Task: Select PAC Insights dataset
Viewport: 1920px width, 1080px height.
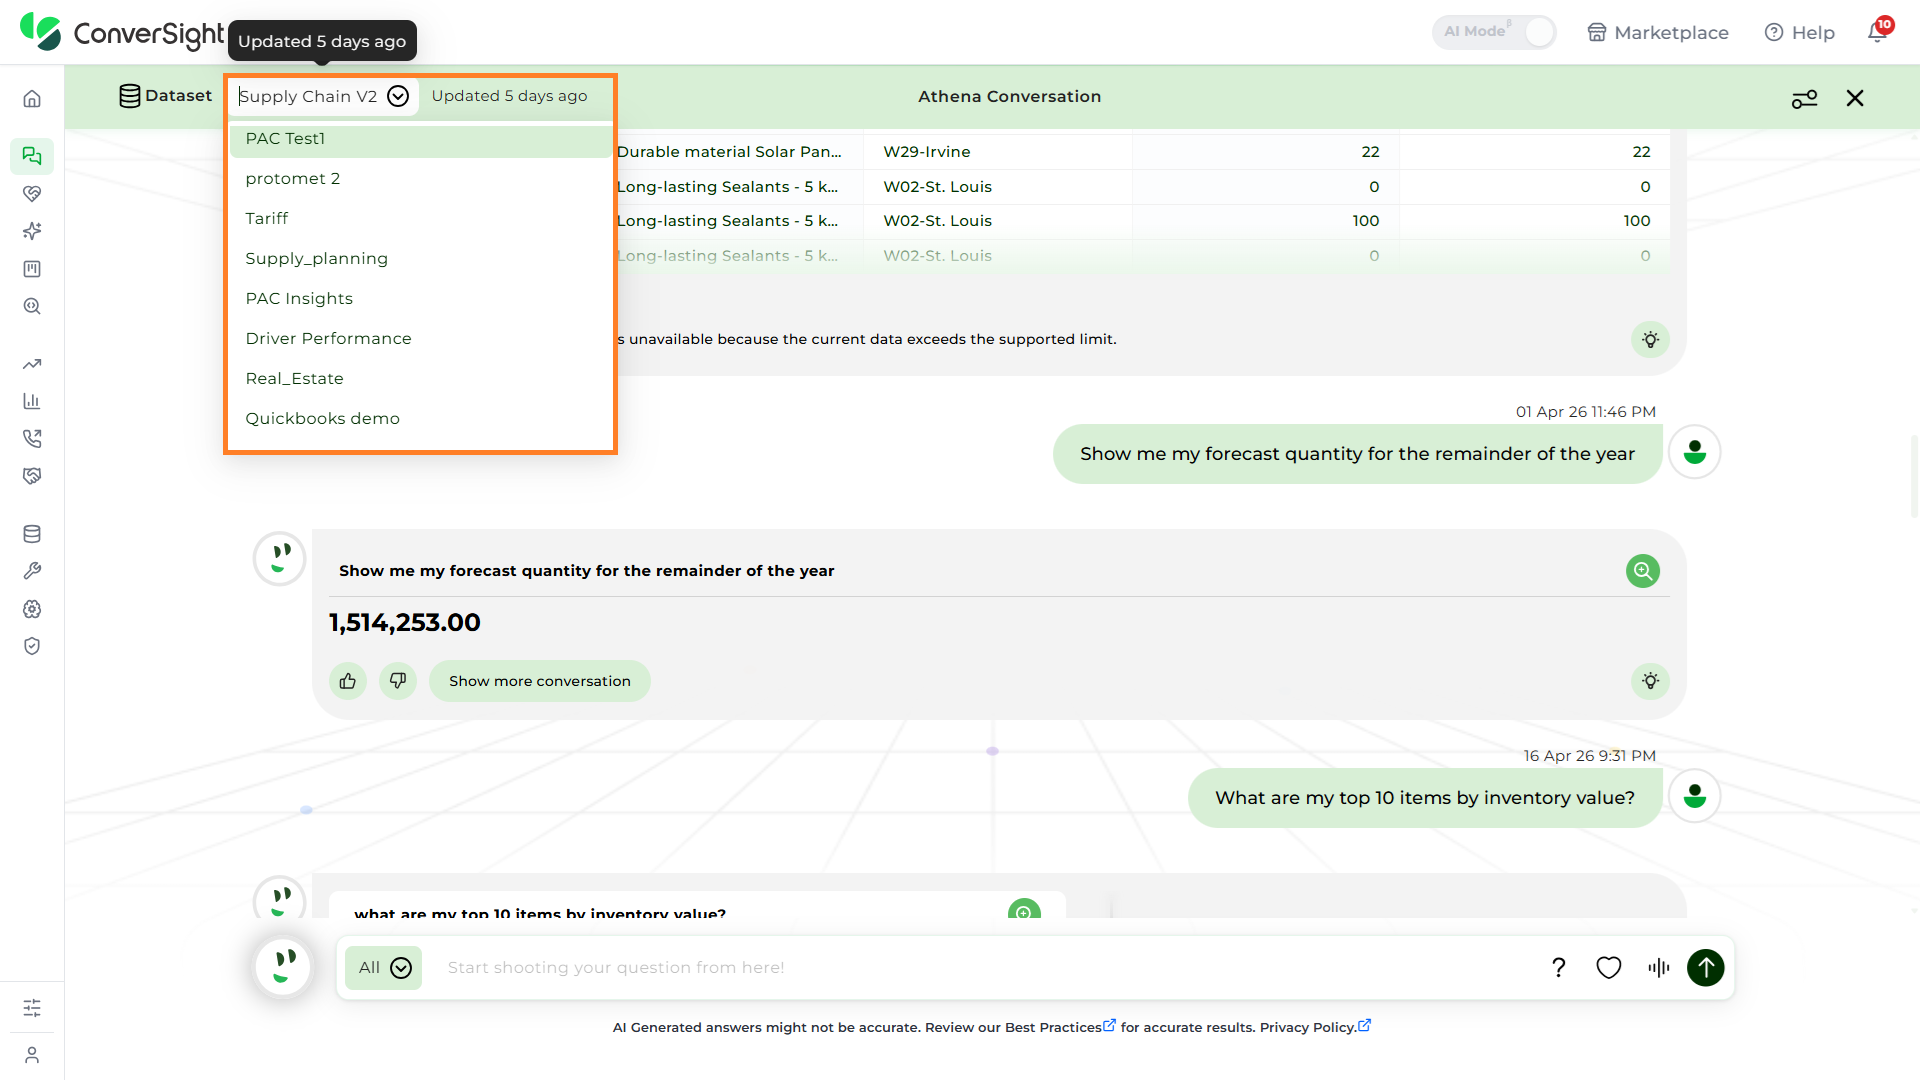Action: click(x=420, y=299)
